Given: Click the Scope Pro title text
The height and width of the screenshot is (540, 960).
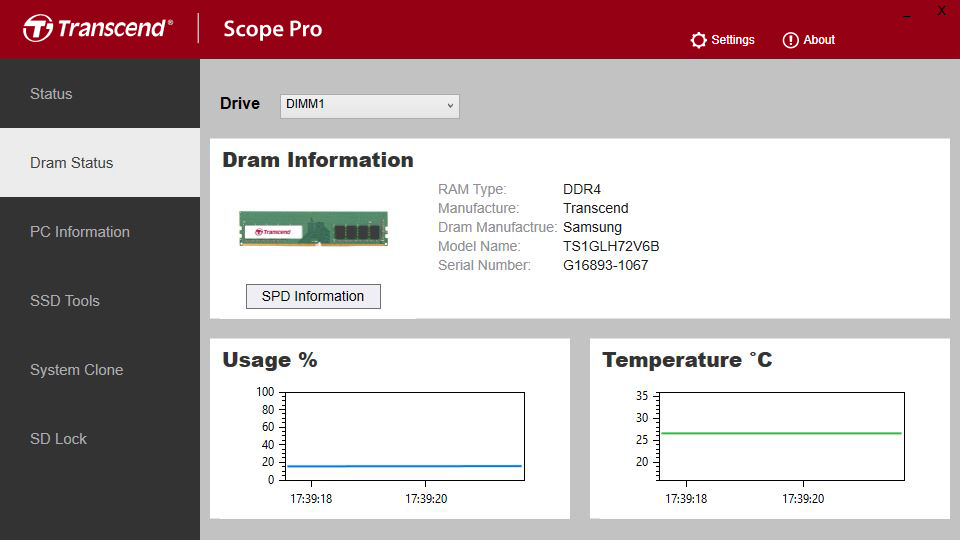Looking at the screenshot, I should tap(272, 29).
